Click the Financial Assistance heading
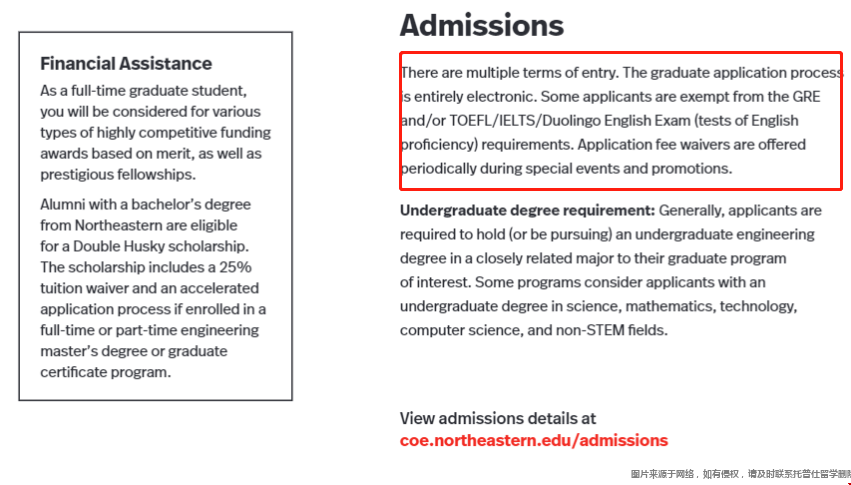This screenshot has height=485, width=851. point(126,63)
